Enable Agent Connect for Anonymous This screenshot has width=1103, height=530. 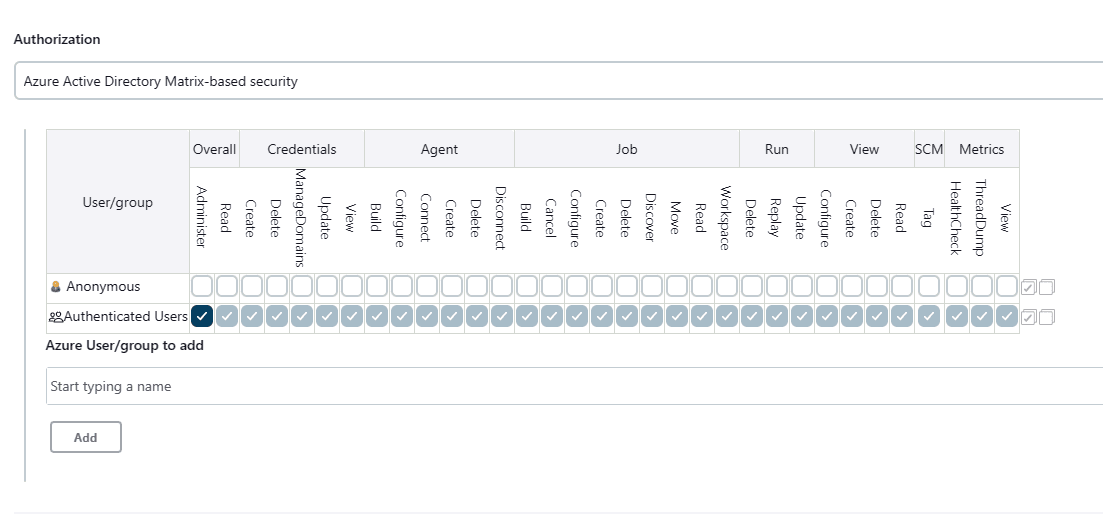426,286
